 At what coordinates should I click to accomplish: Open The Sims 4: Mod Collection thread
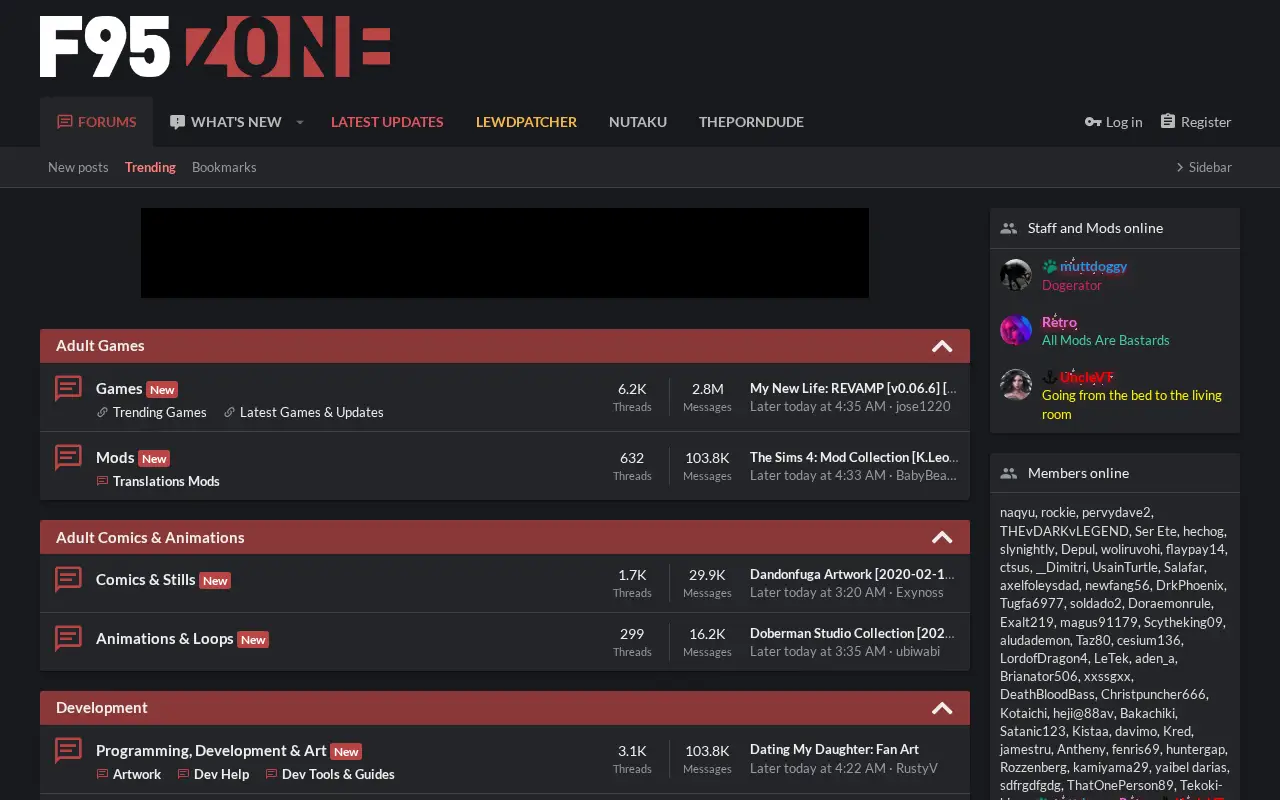pos(854,457)
